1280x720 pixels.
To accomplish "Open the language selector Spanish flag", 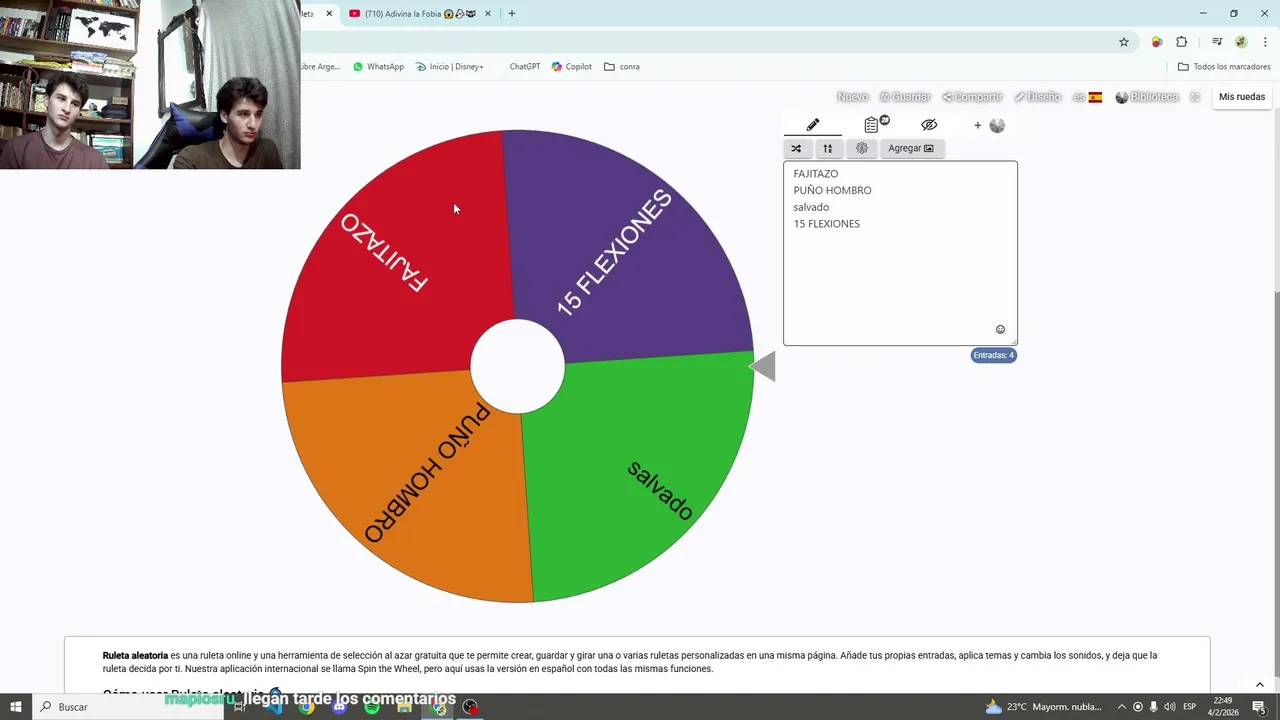I will click(1088, 97).
